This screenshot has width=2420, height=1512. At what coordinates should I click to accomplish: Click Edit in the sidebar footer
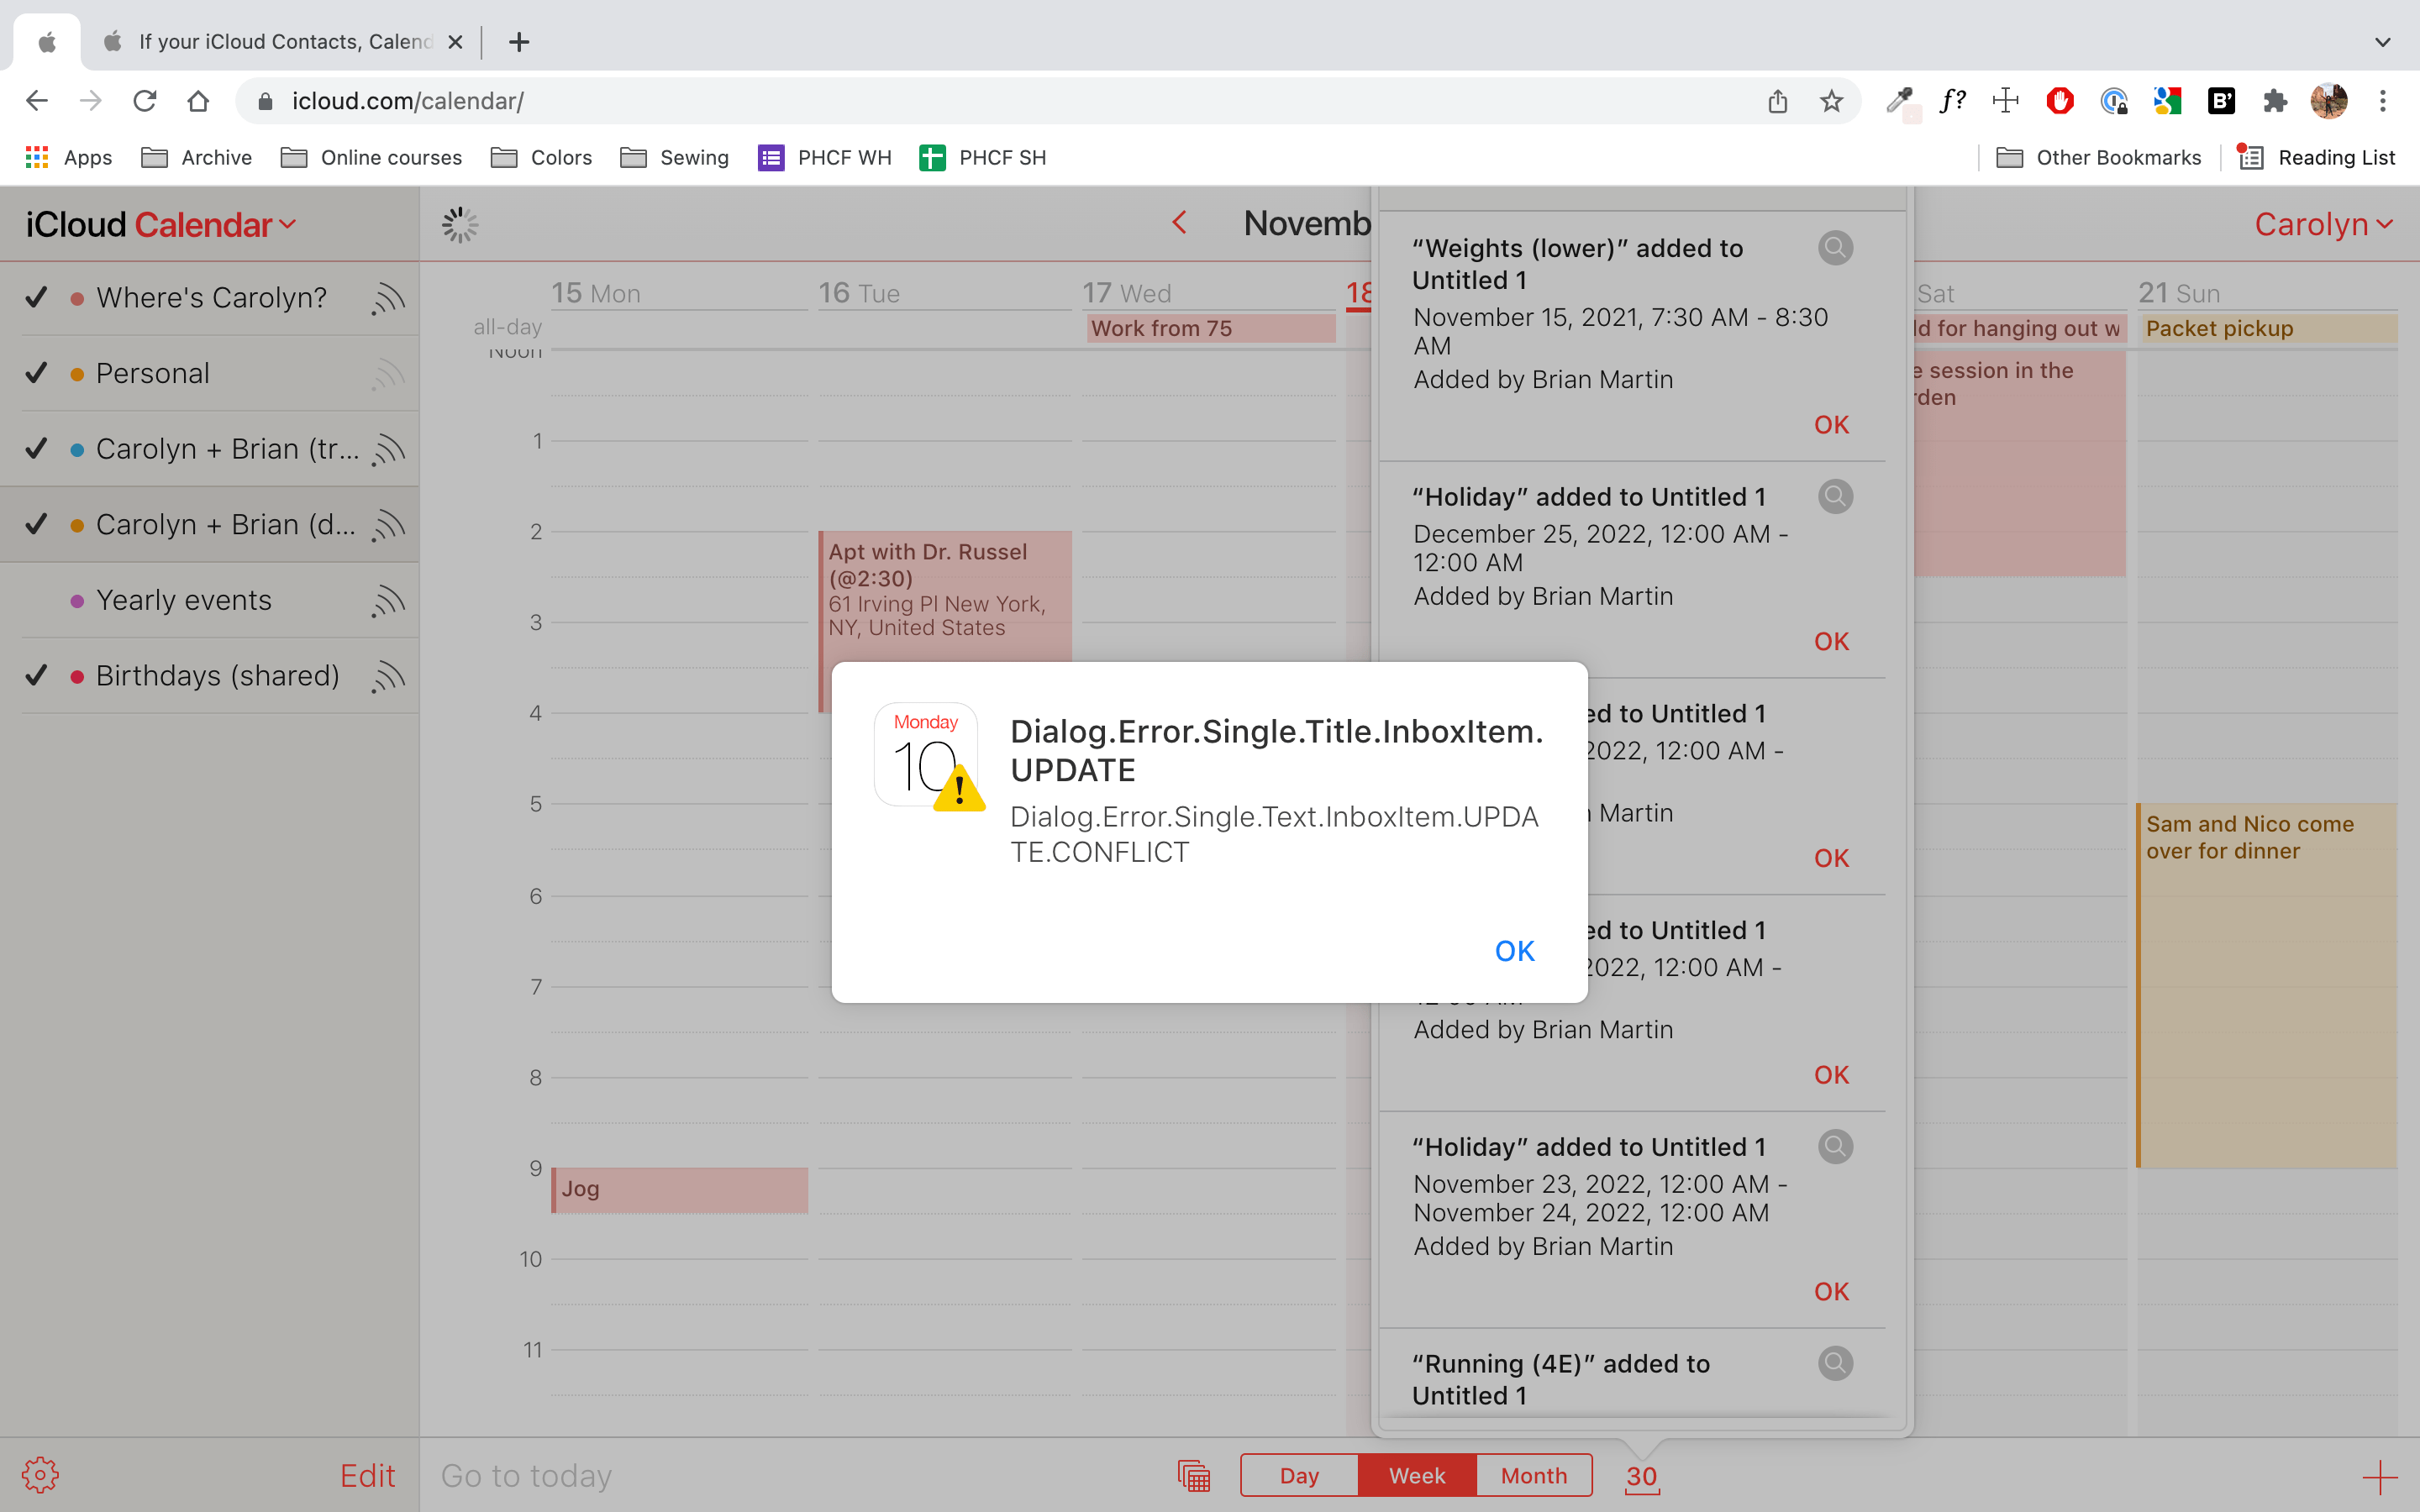coord(367,1475)
